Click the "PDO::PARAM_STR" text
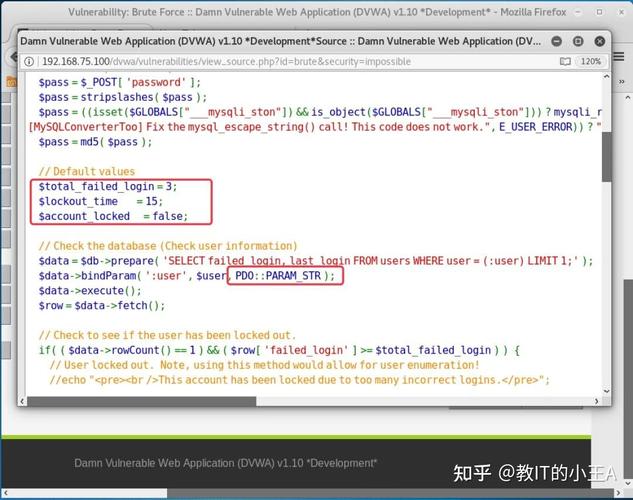The width and height of the screenshot is (633, 500). tap(278, 276)
